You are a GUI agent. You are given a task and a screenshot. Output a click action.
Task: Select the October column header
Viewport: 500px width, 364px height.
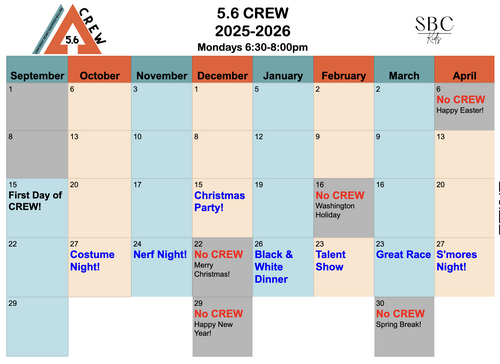coord(100,69)
